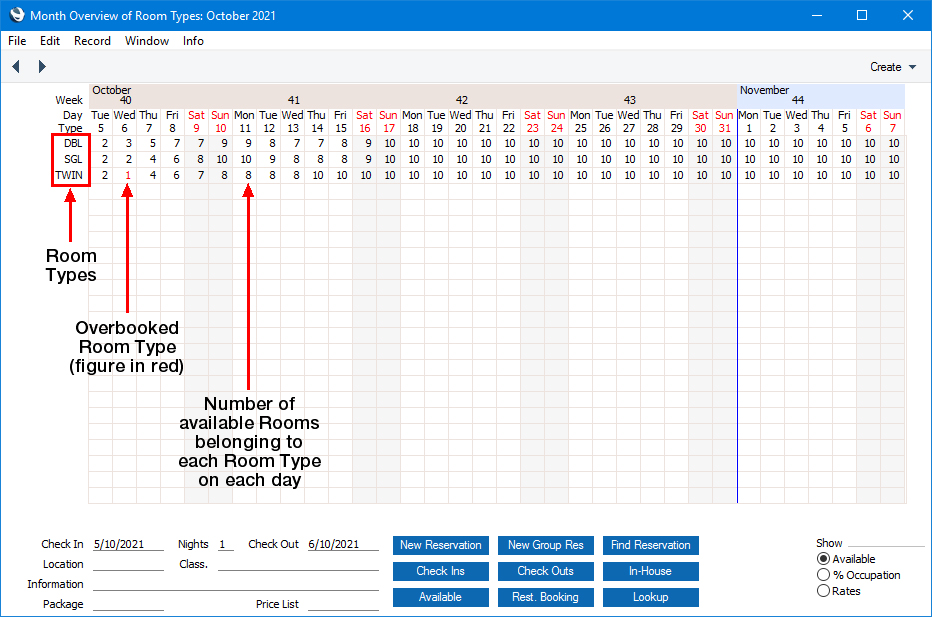Click week 44 header label
This screenshot has height=617, width=932.
(798, 100)
